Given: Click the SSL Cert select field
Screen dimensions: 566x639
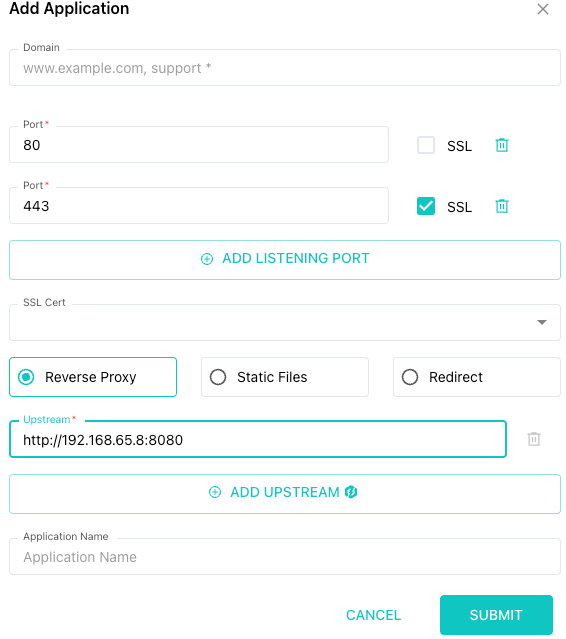Looking at the screenshot, I should coord(285,322).
